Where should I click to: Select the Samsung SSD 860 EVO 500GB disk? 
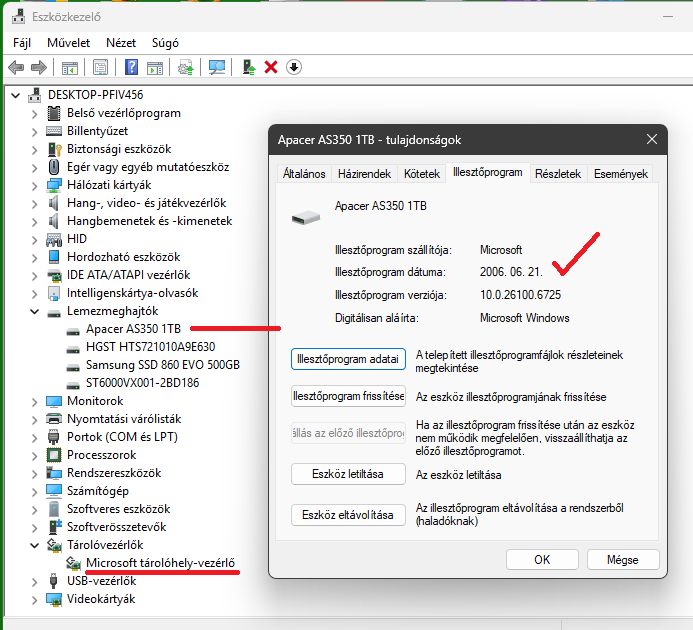(x=163, y=365)
